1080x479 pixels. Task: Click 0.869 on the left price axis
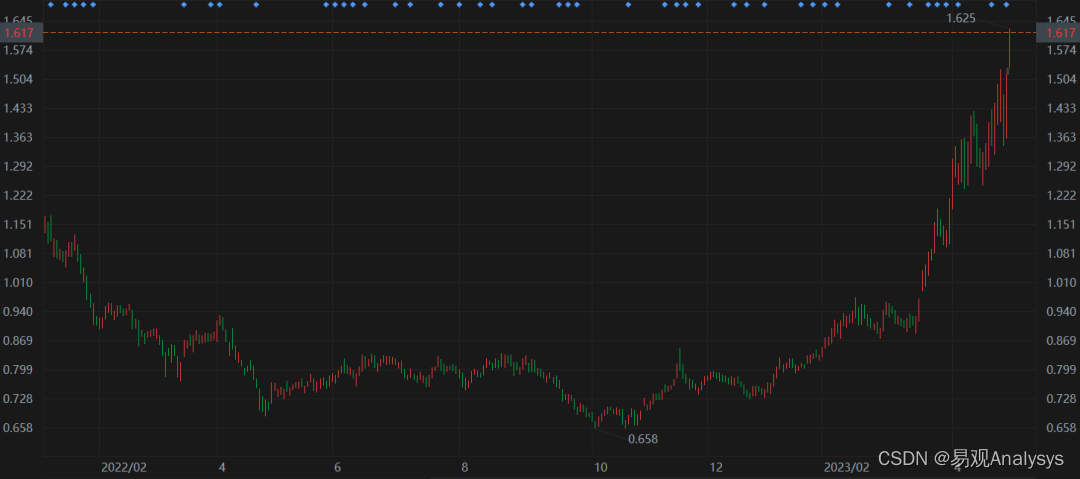(x=19, y=340)
